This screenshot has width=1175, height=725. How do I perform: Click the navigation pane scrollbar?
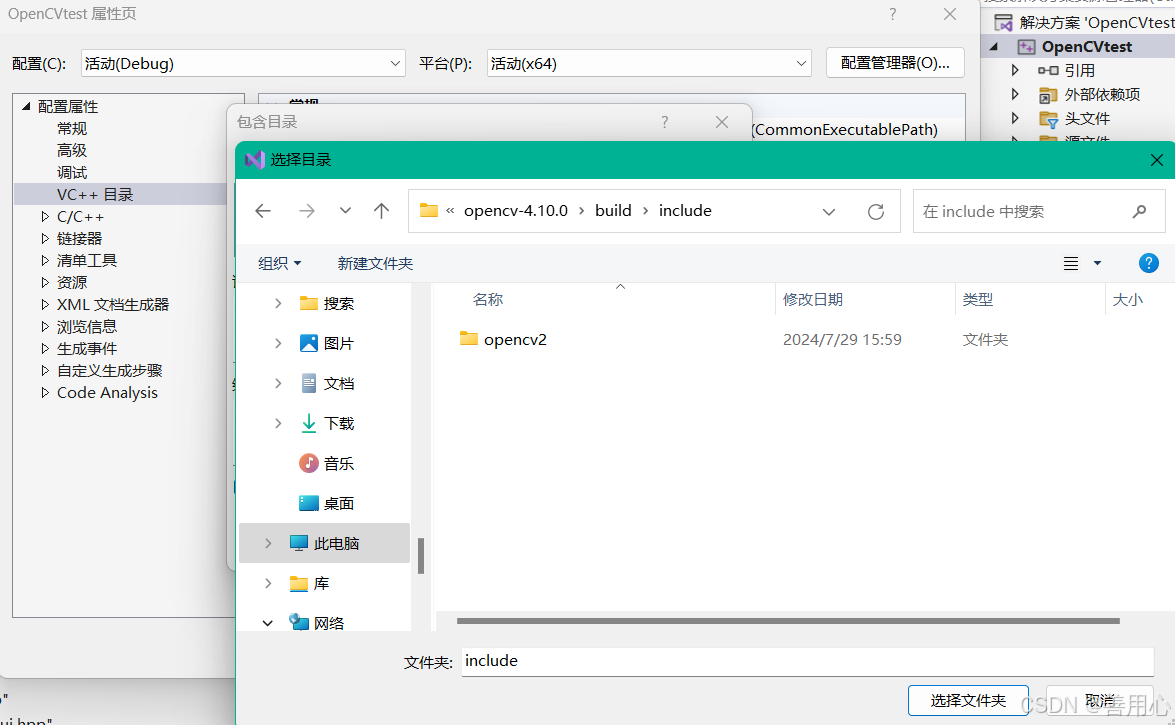tap(420, 556)
